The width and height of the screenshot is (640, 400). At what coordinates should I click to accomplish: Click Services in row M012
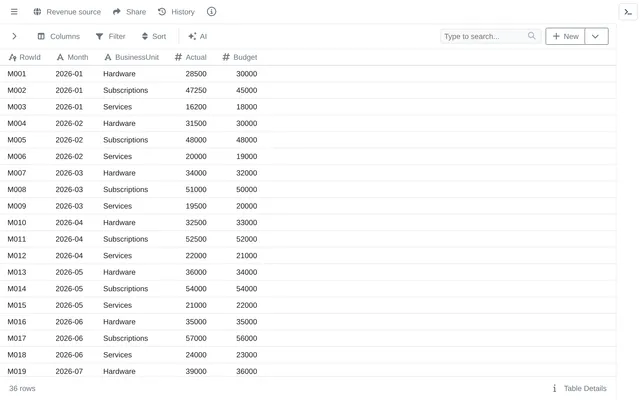tap(118, 256)
